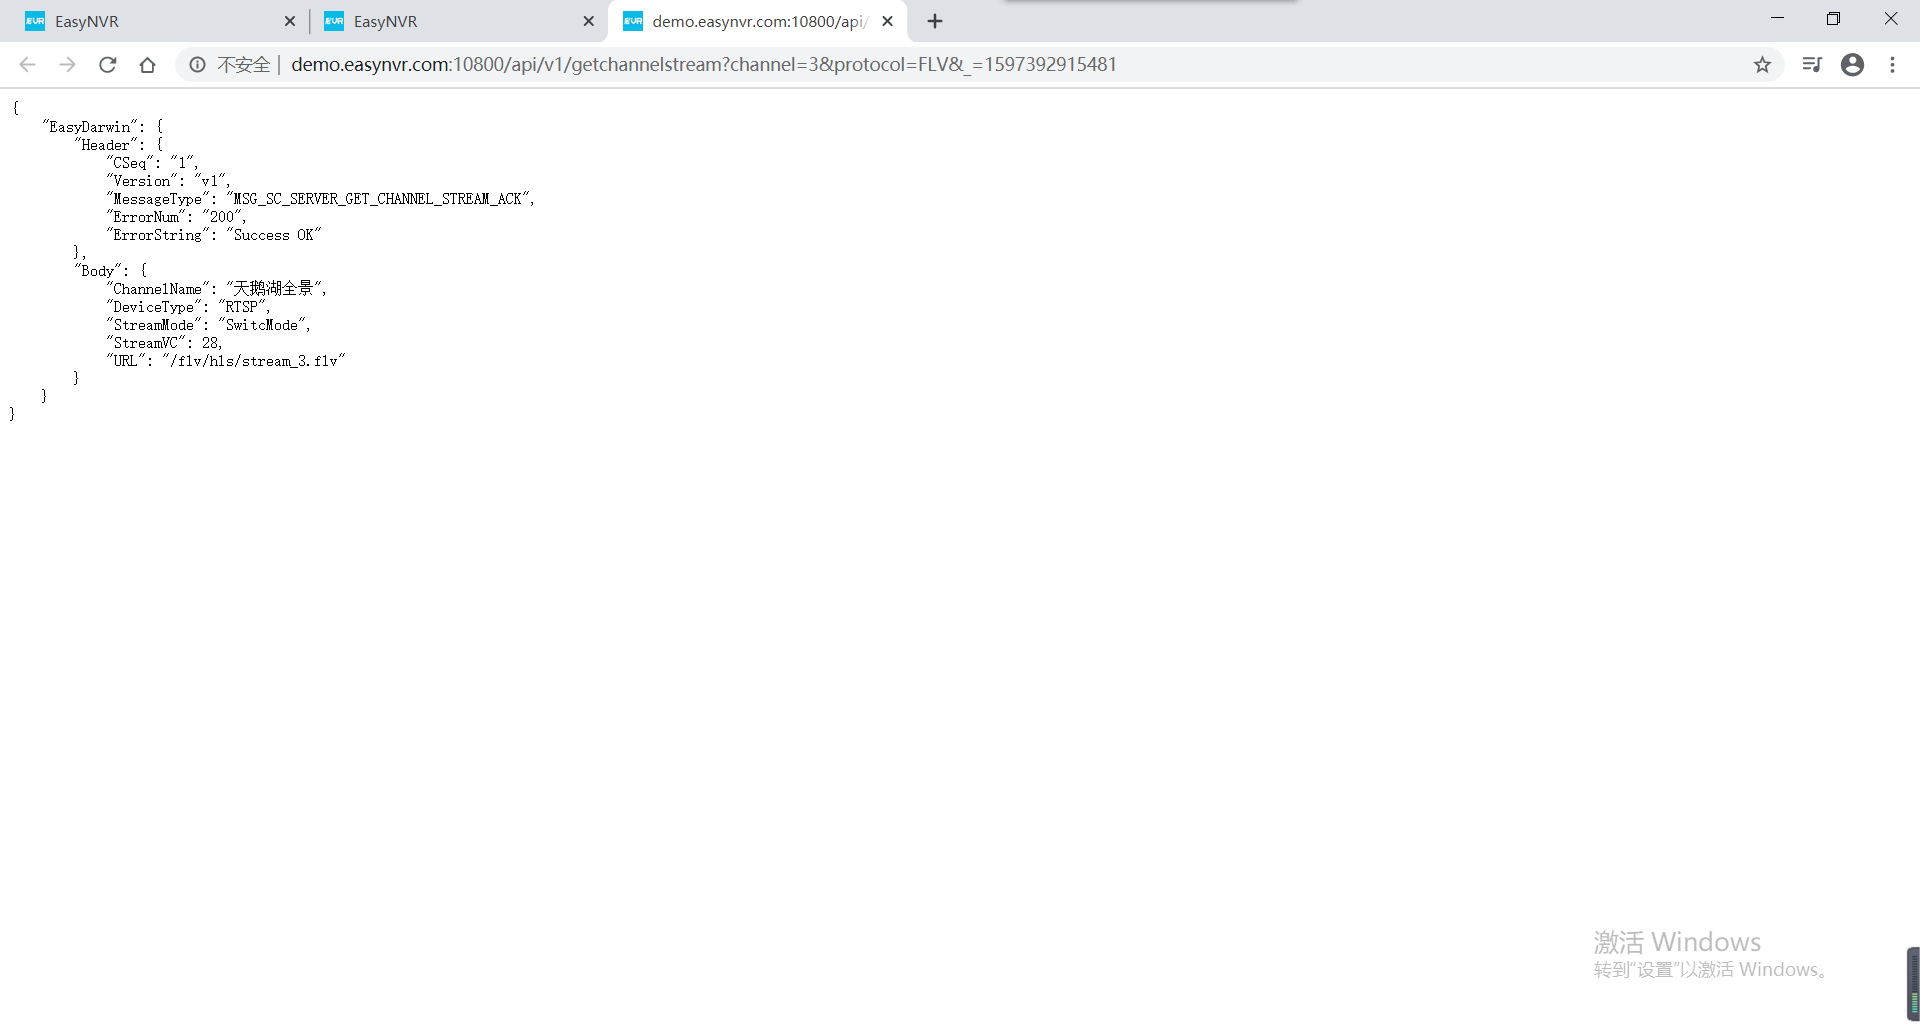Click the /flv/hls/stream_3.flv URL value
This screenshot has width=1920, height=1030.
[254, 361]
